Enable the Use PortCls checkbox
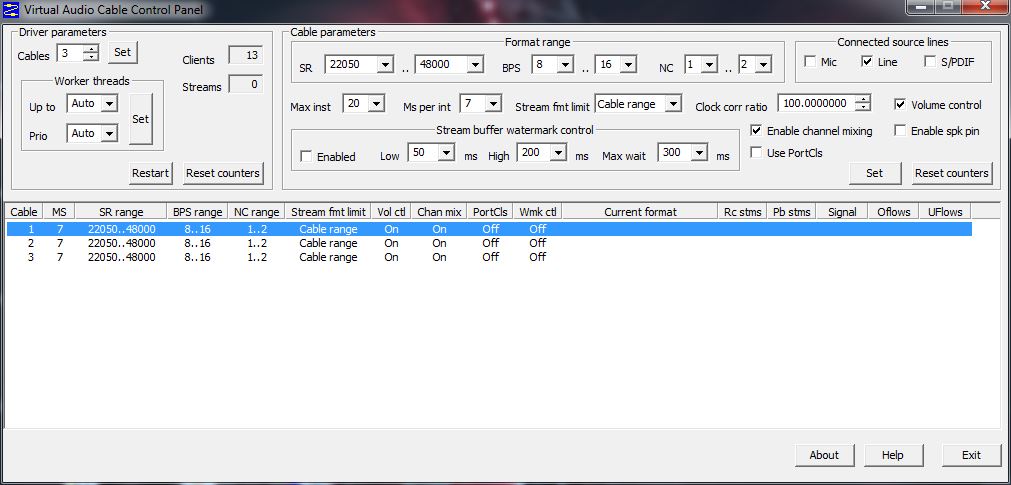Image resolution: width=1011 pixels, height=485 pixels. (x=756, y=153)
